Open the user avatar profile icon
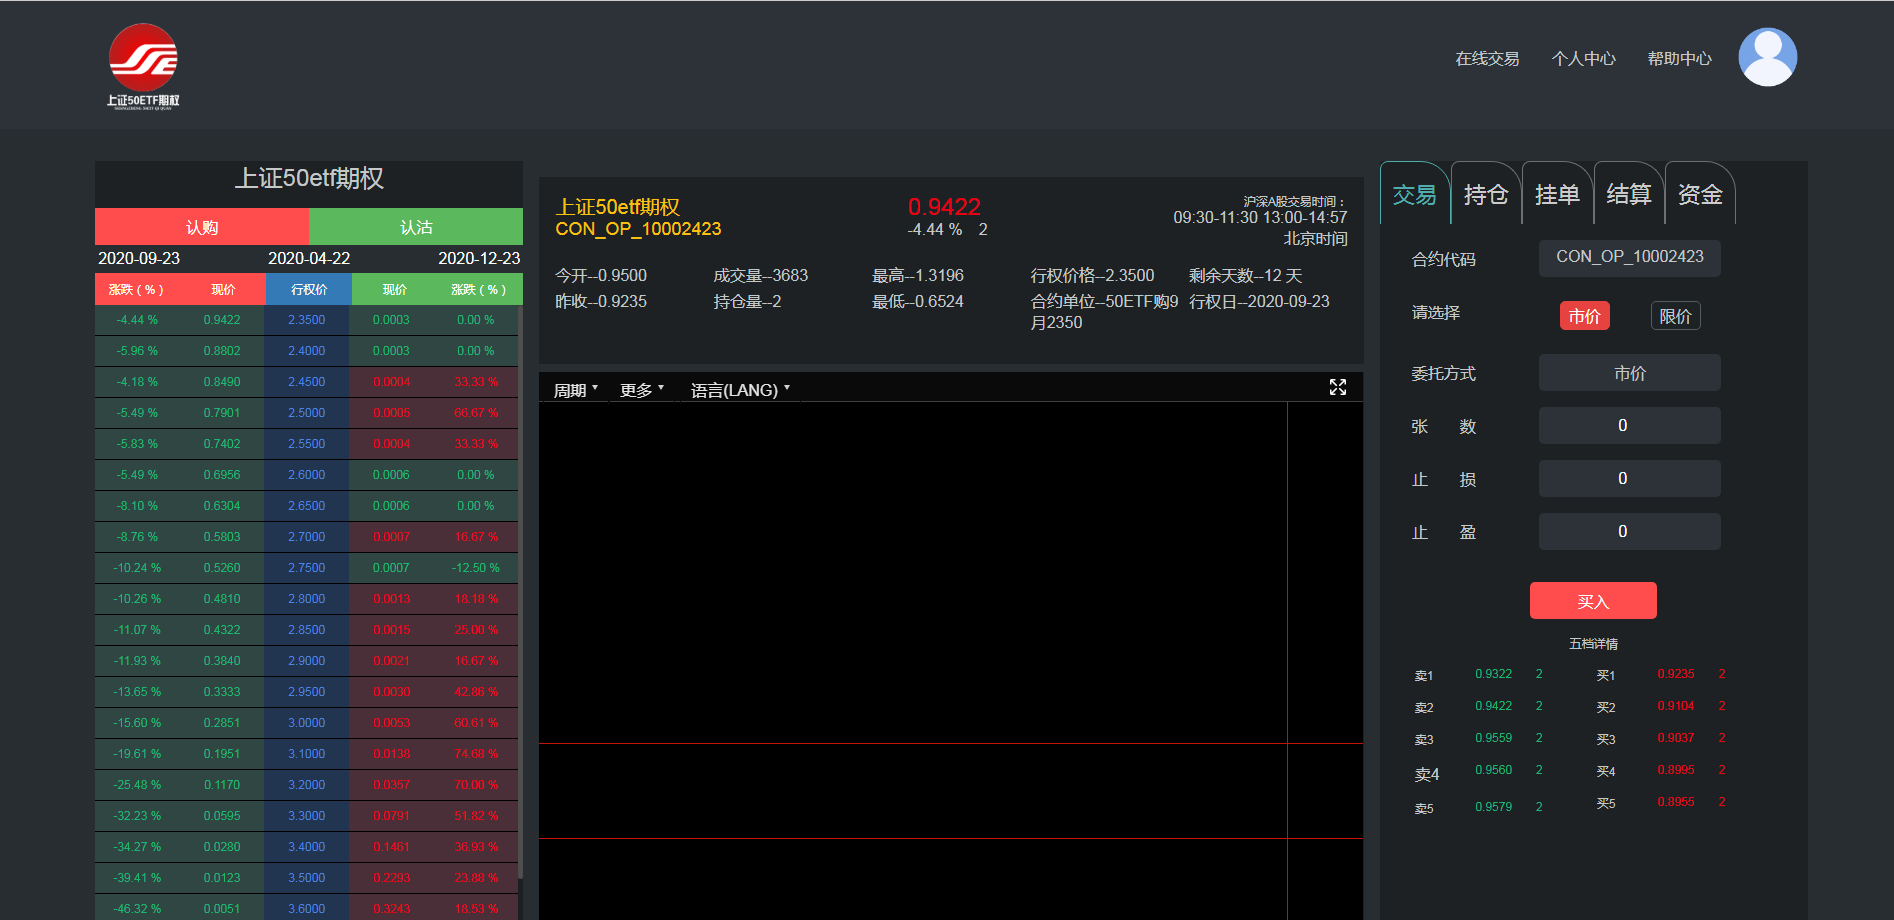 click(x=1767, y=57)
